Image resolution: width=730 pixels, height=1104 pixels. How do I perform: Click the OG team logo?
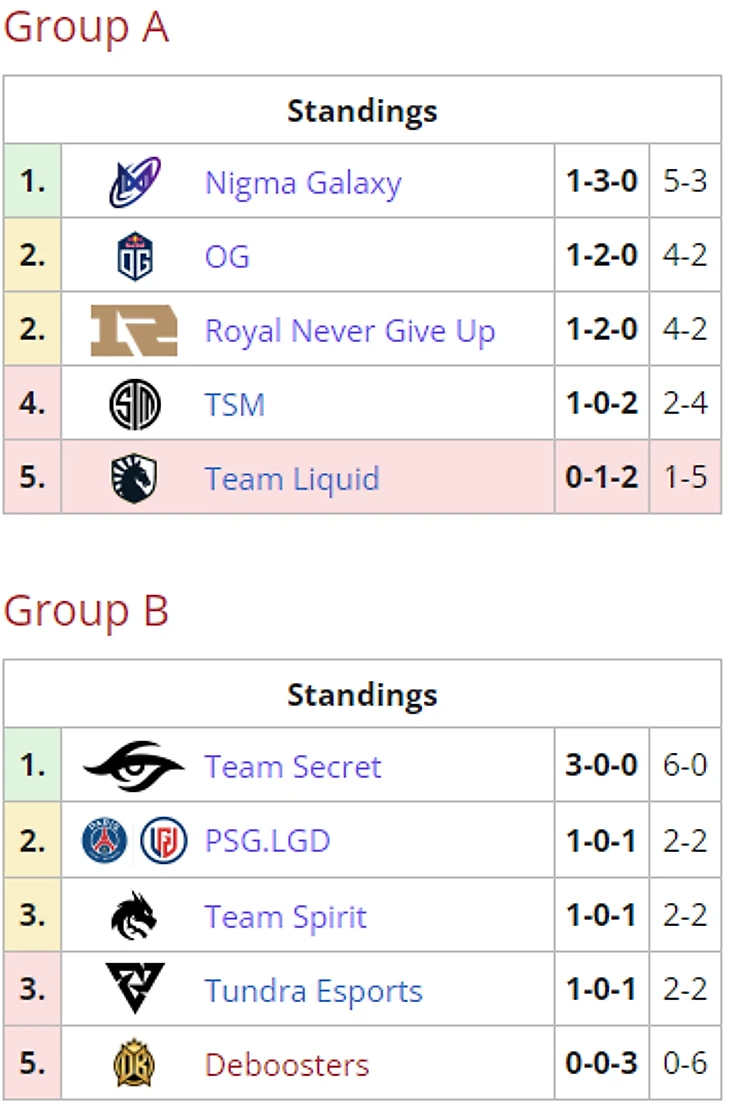point(135,256)
